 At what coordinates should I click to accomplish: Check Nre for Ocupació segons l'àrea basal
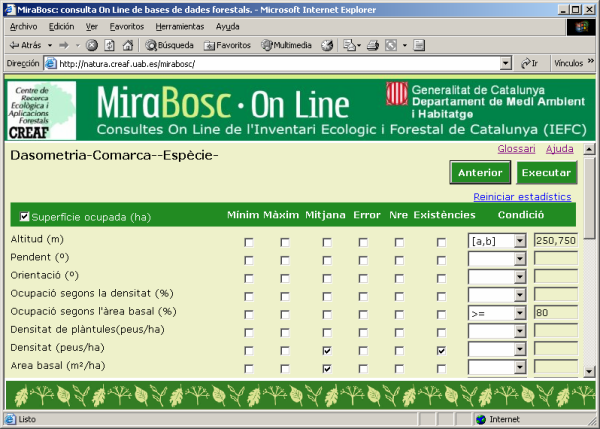399,314
